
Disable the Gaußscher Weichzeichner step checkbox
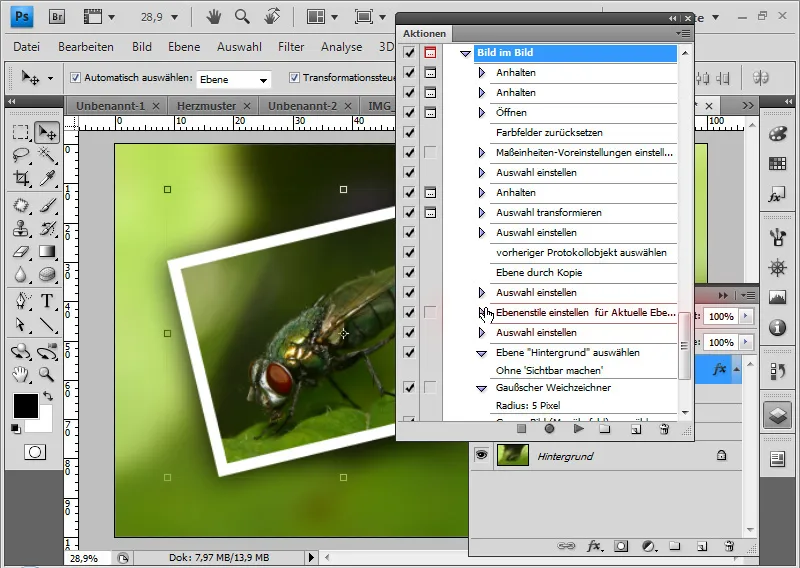409,387
